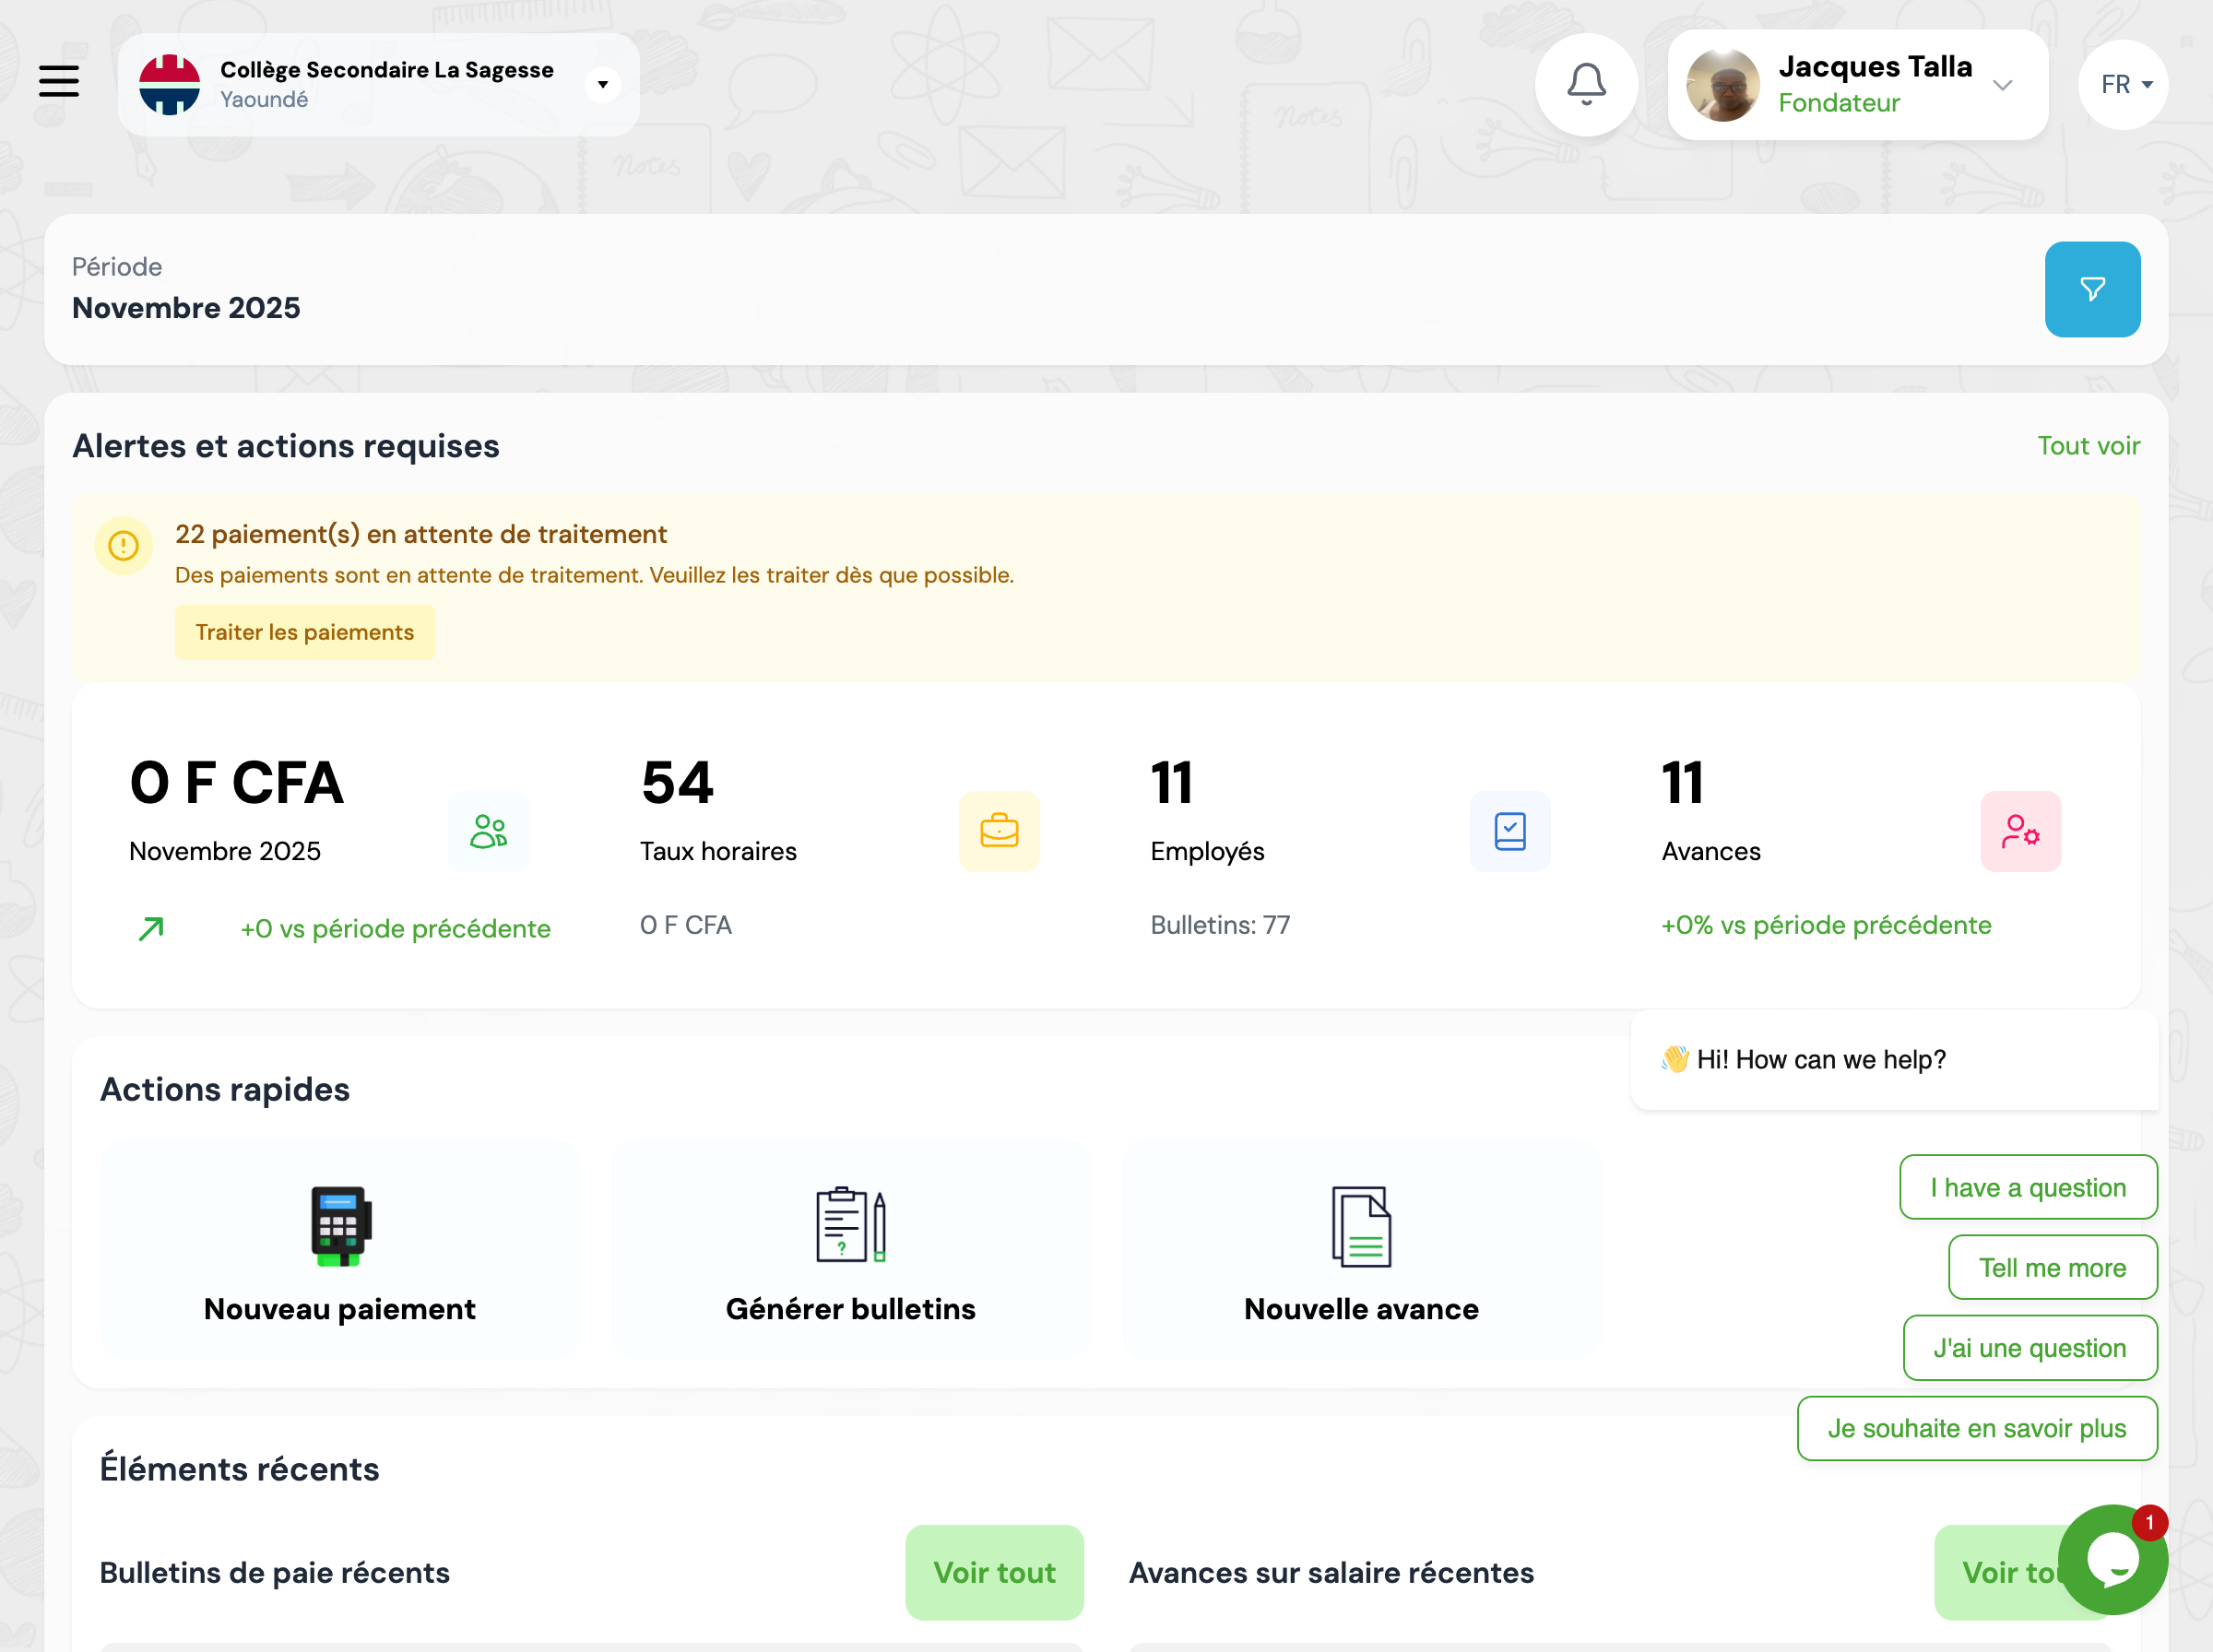This screenshot has height=1652, width=2213.
Task: Click the notifications bell icon
Action: tap(1586, 84)
